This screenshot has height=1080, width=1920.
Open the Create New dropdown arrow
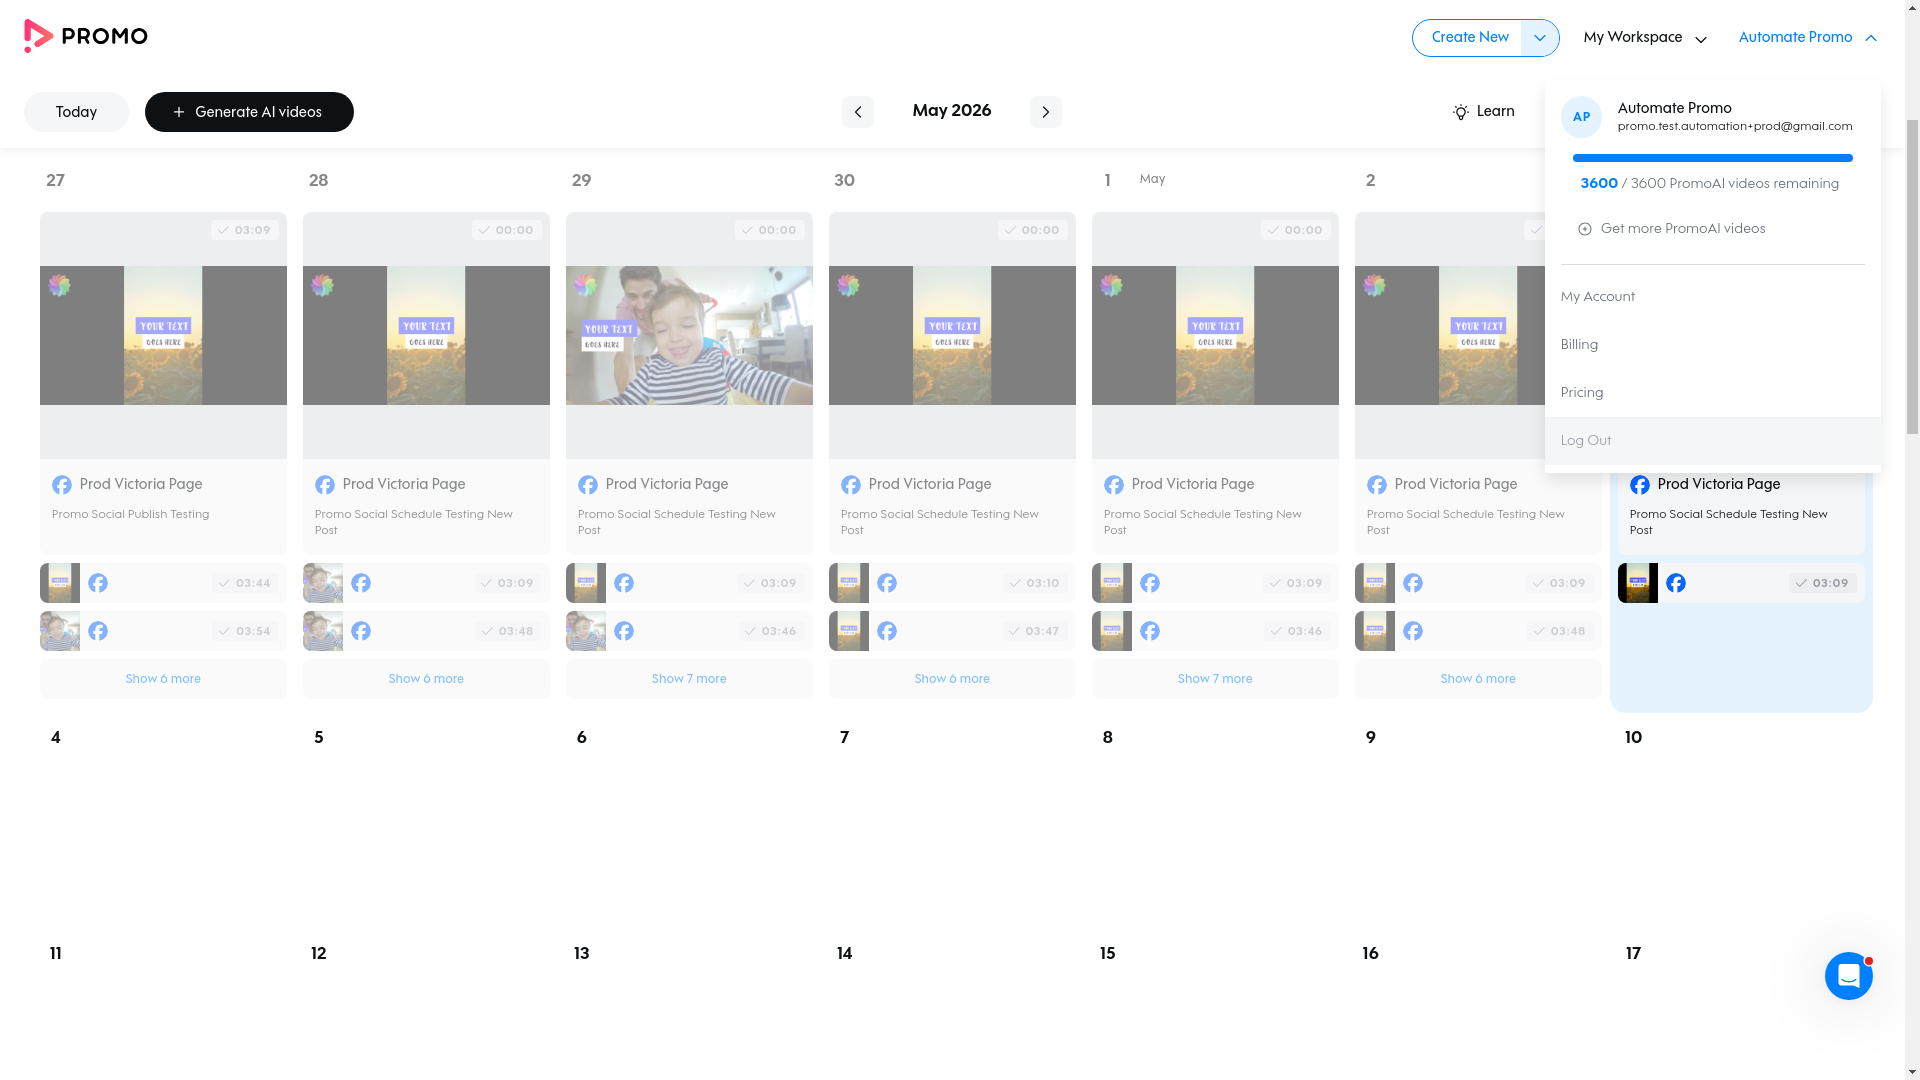pos(1540,38)
